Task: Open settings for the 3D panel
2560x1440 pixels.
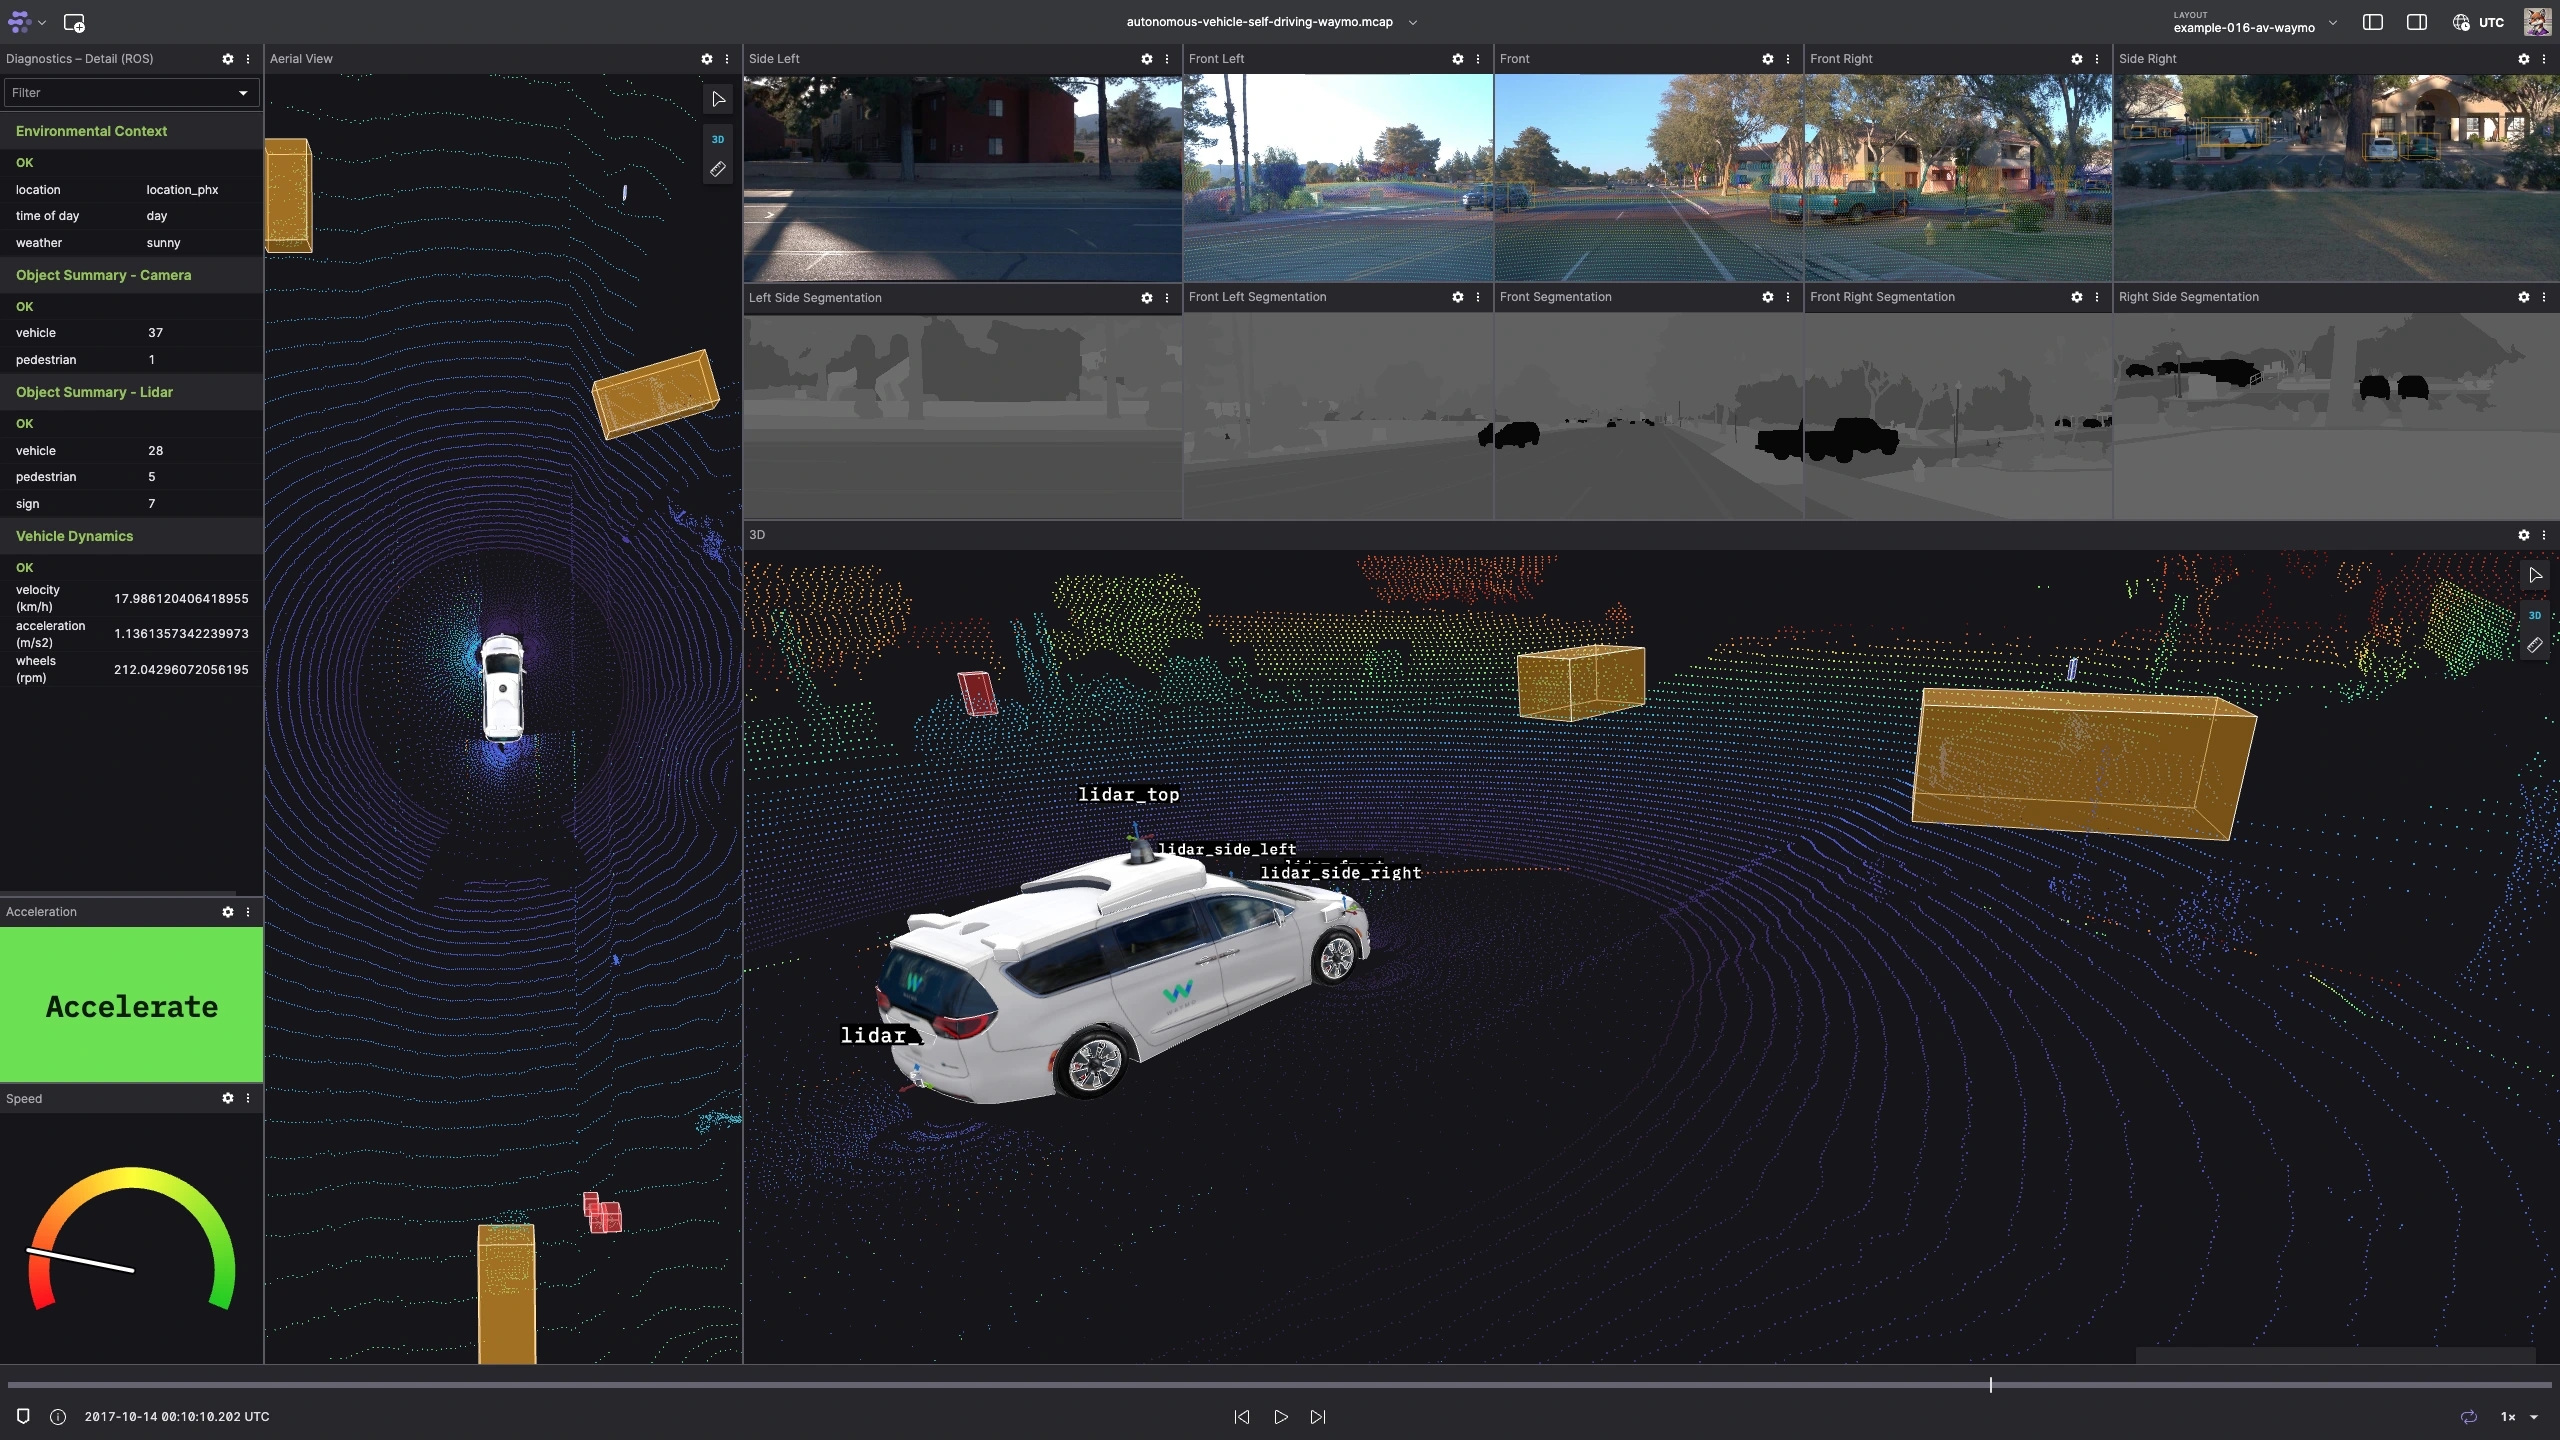Action: tap(2522, 535)
